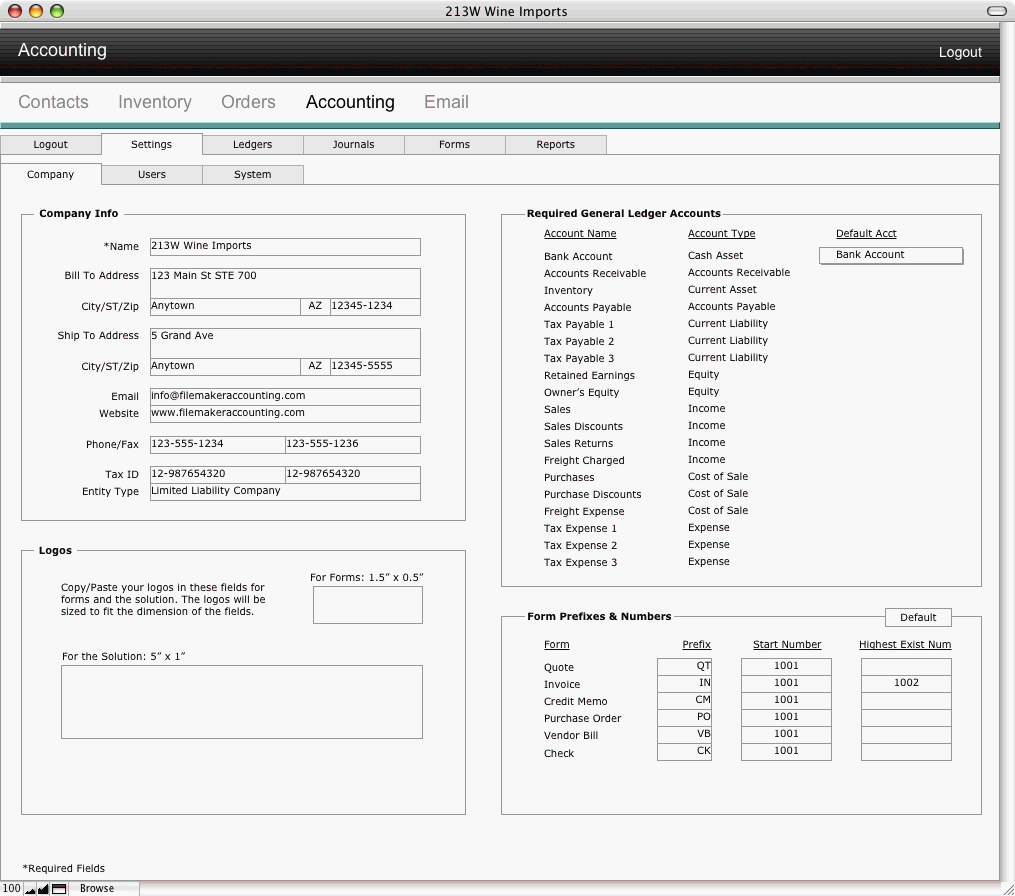Click the Bill To state AZ field

(315, 306)
